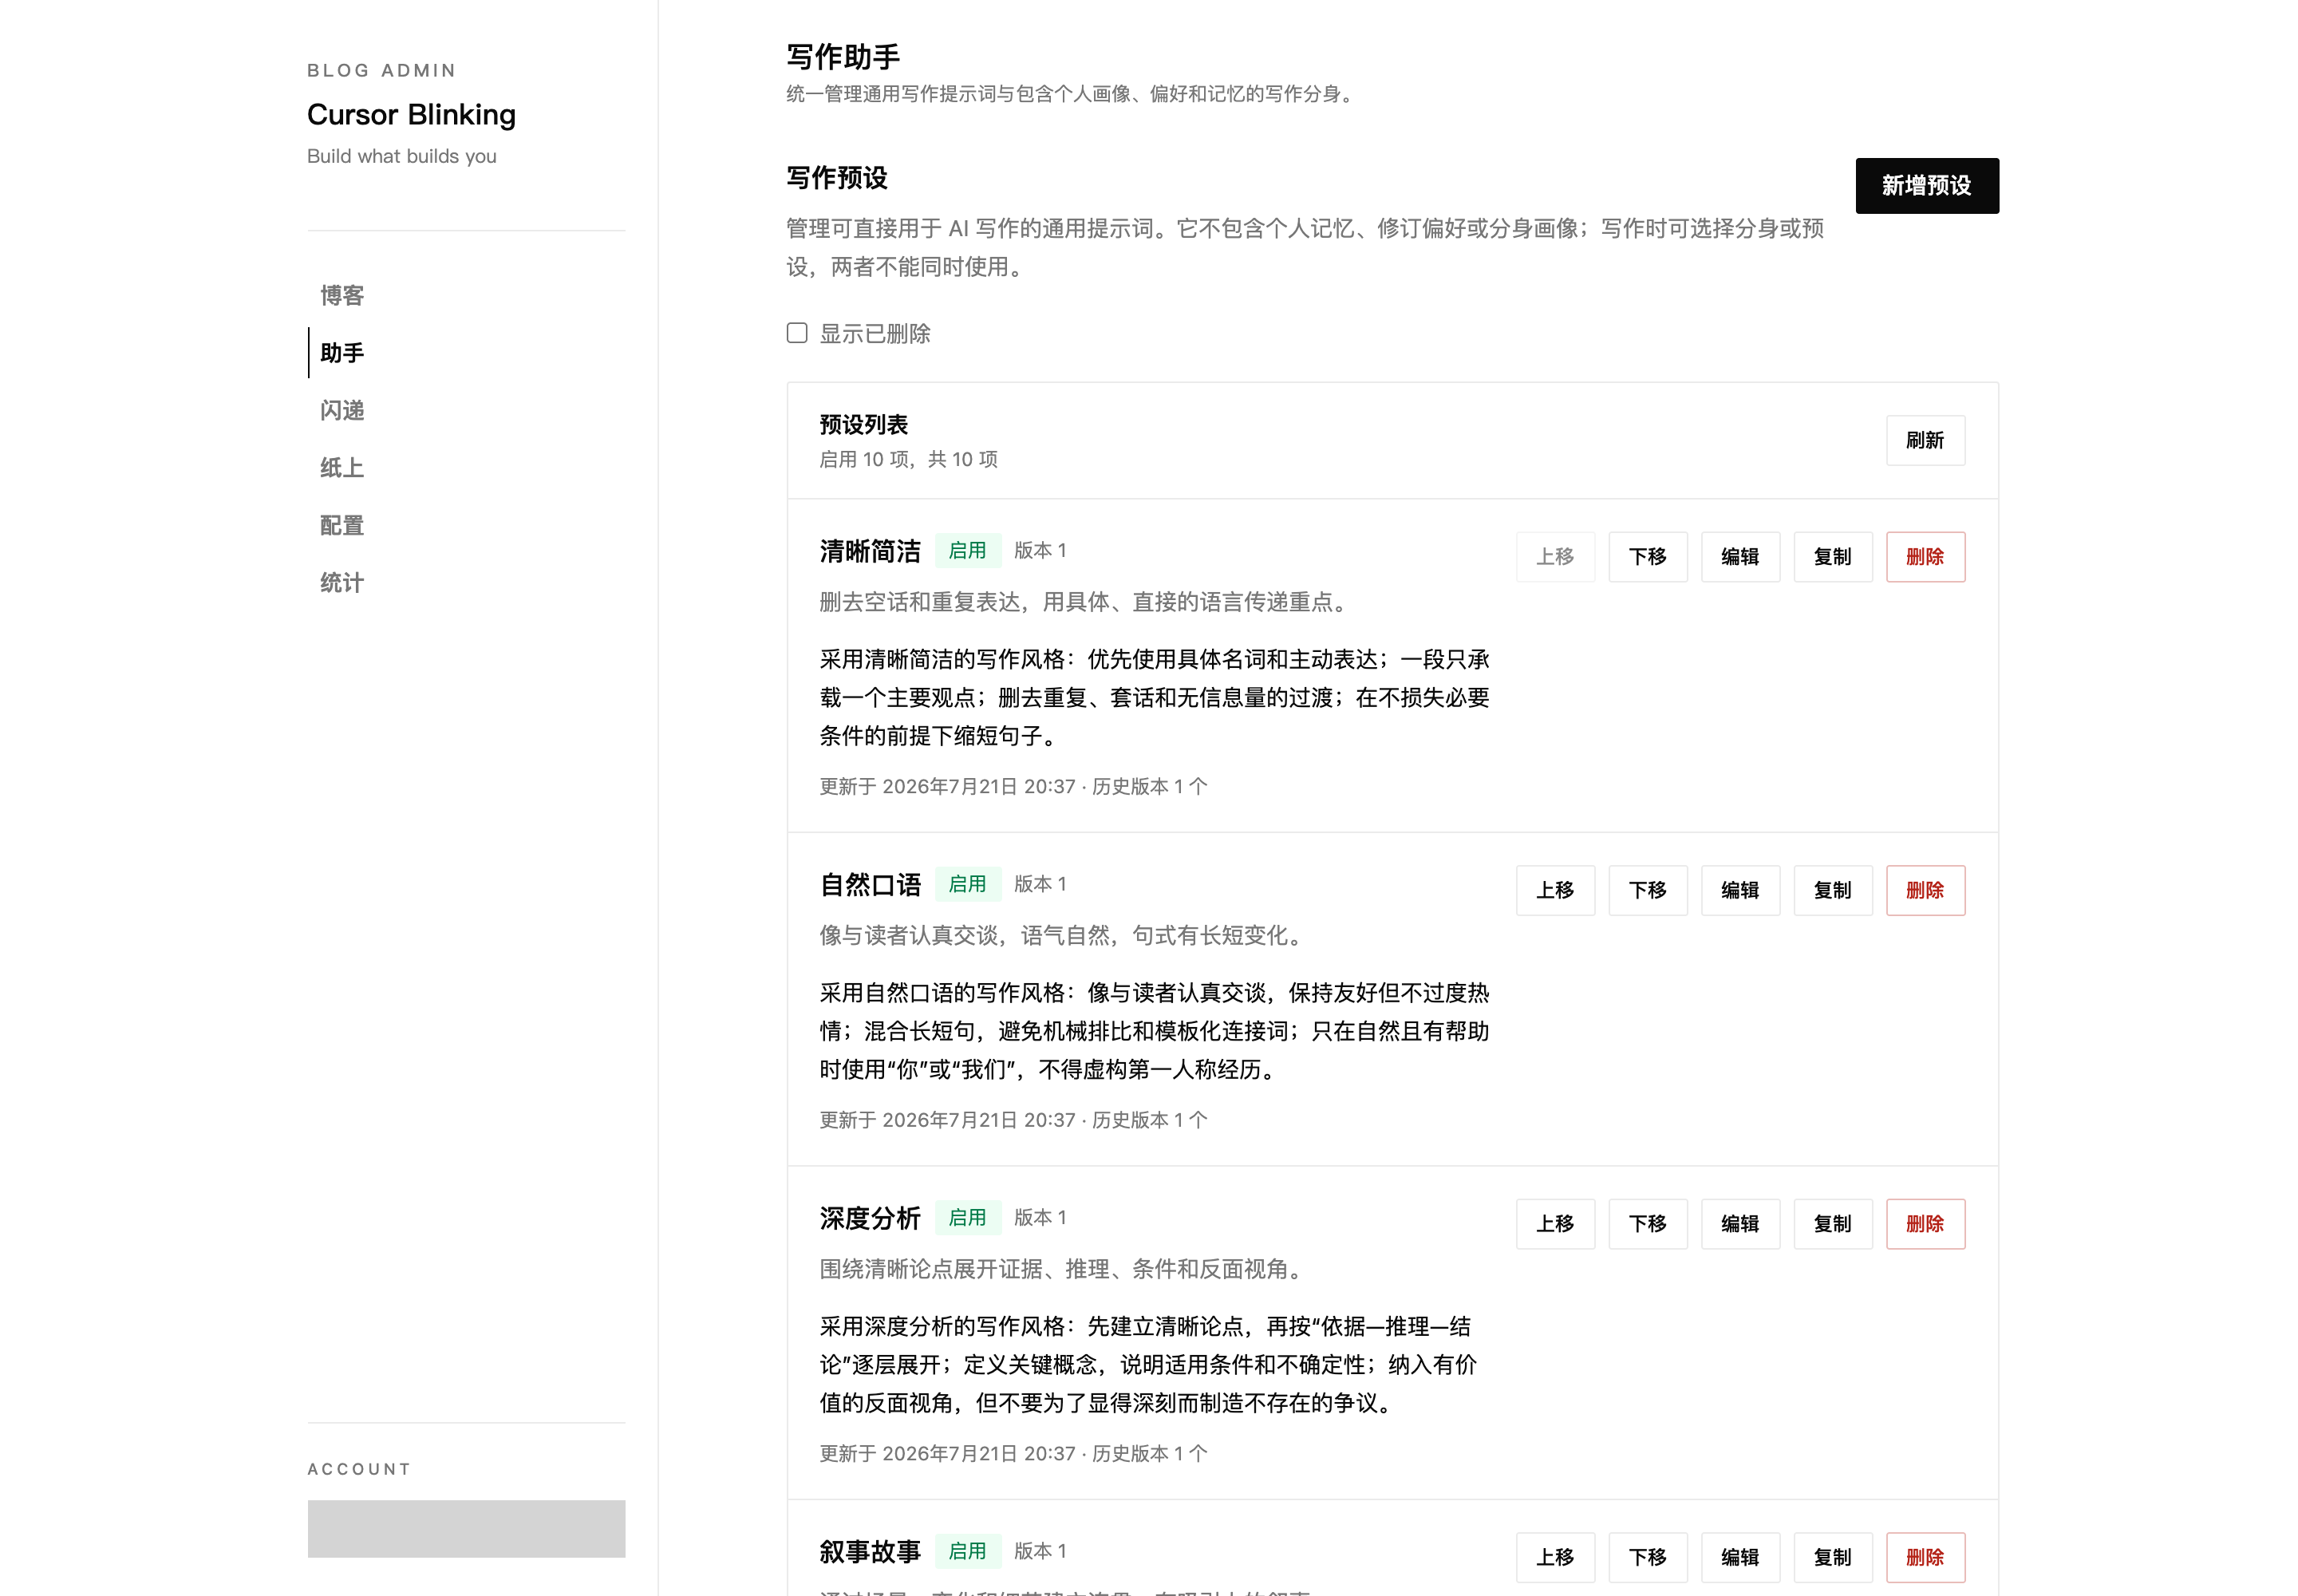The width and height of the screenshot is (2298, 1596).
Task: Click the 深度分析 preset title
Action: [x=870, y=1218]
